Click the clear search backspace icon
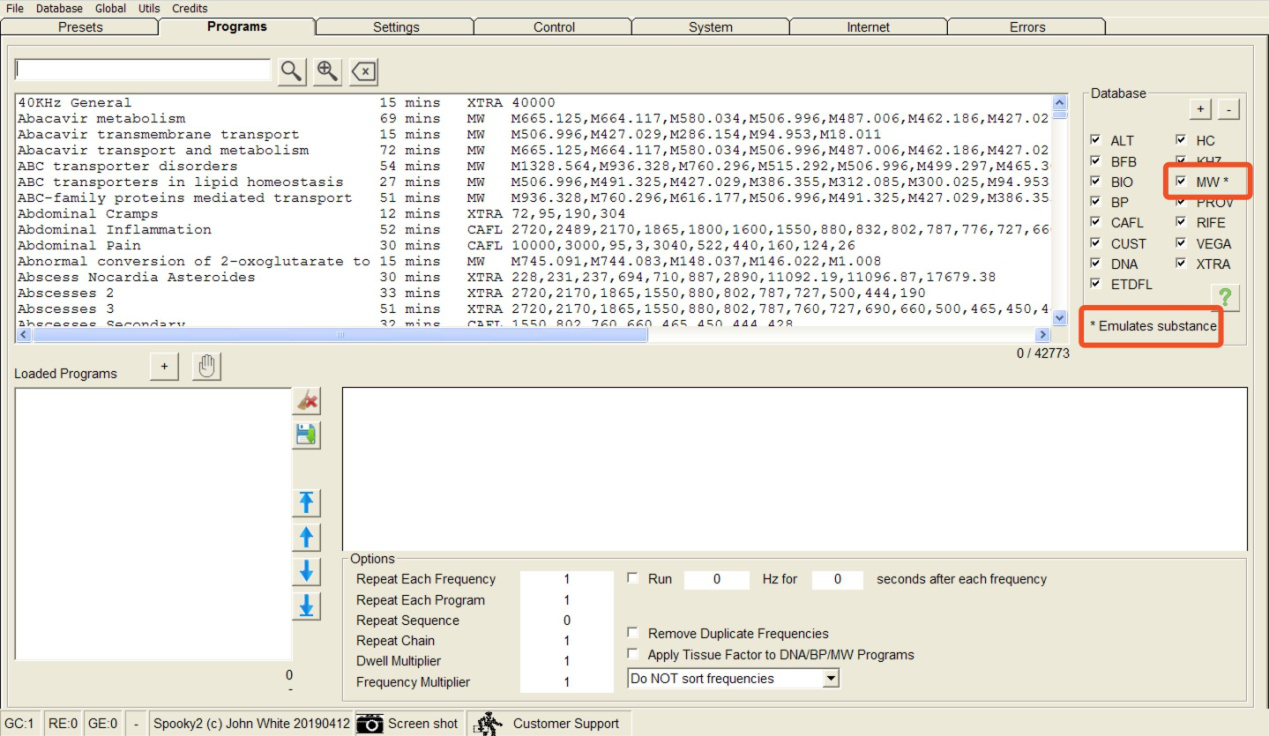Viewport: 1269px width, 736px height. [364, 71]
